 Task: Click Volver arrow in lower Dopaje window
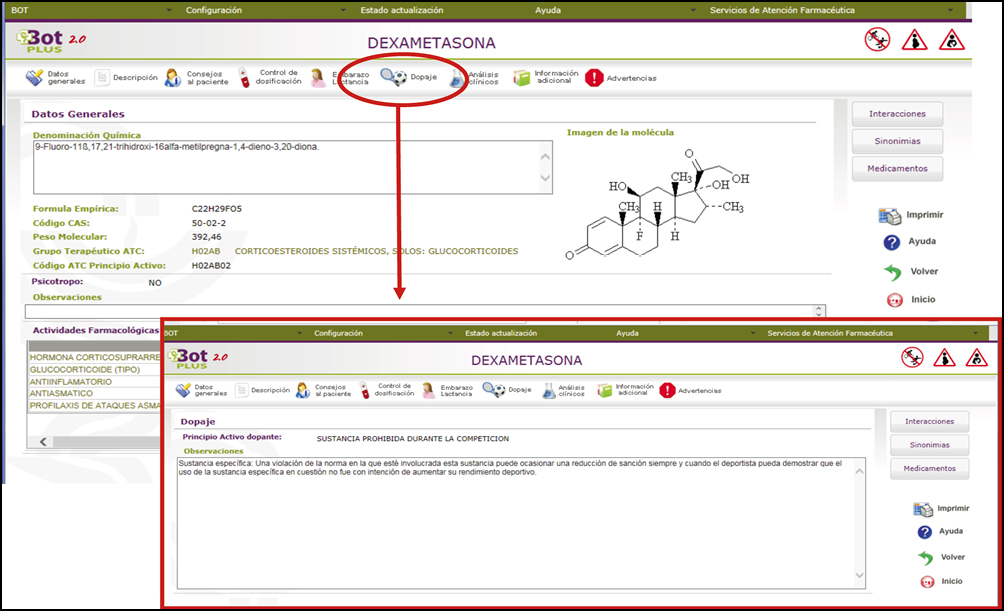(926, 557)
